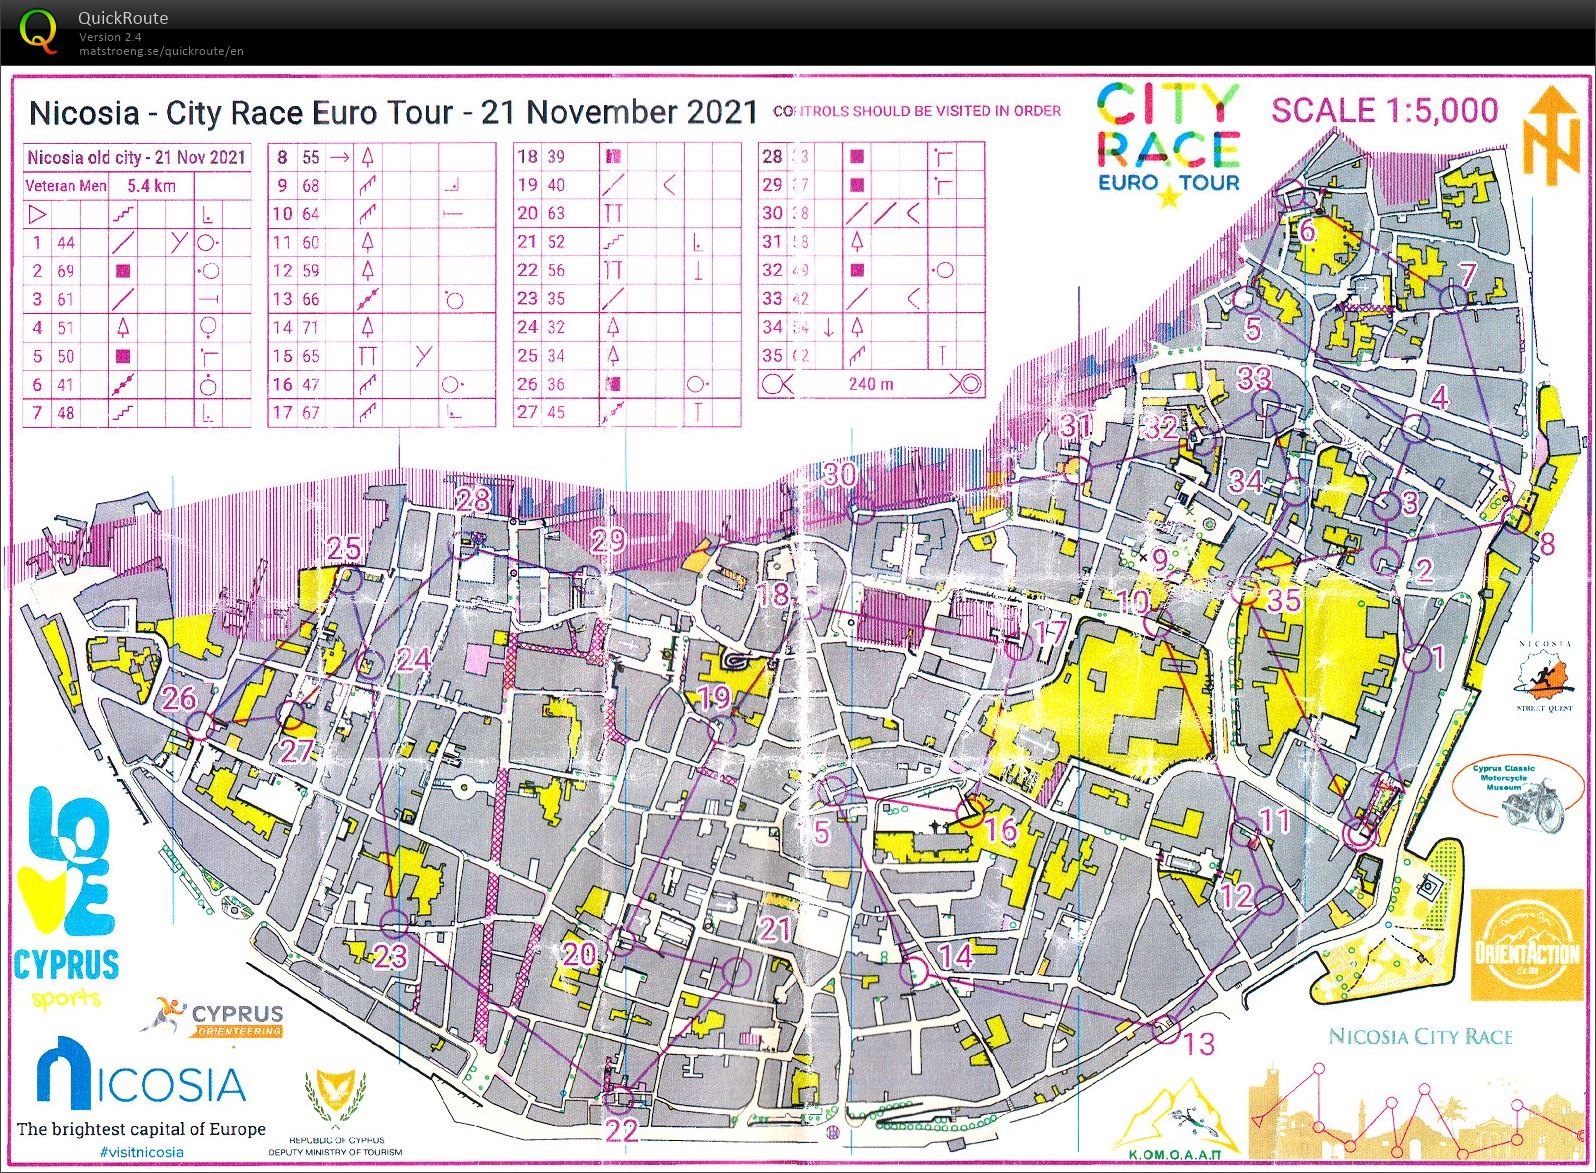Viewport: 1596px width, 1173px height.
Task: Click control number 8 label
Action: click(1548, 545)
